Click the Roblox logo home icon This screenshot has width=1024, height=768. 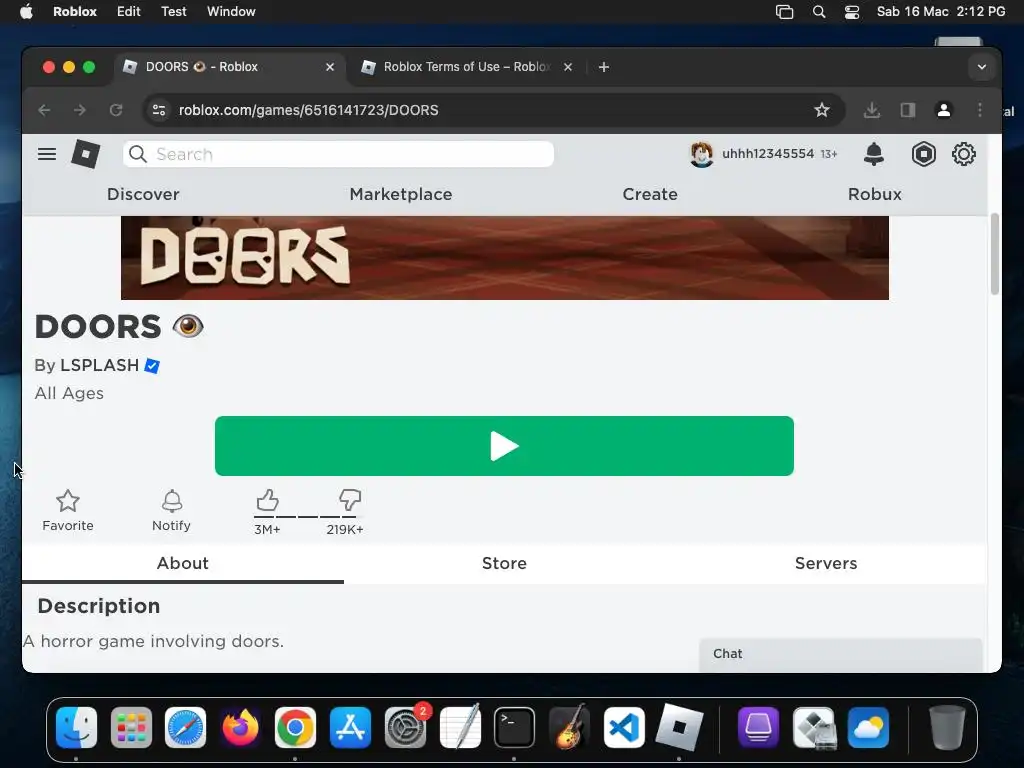pyautogui.click(x=86, y=154)
